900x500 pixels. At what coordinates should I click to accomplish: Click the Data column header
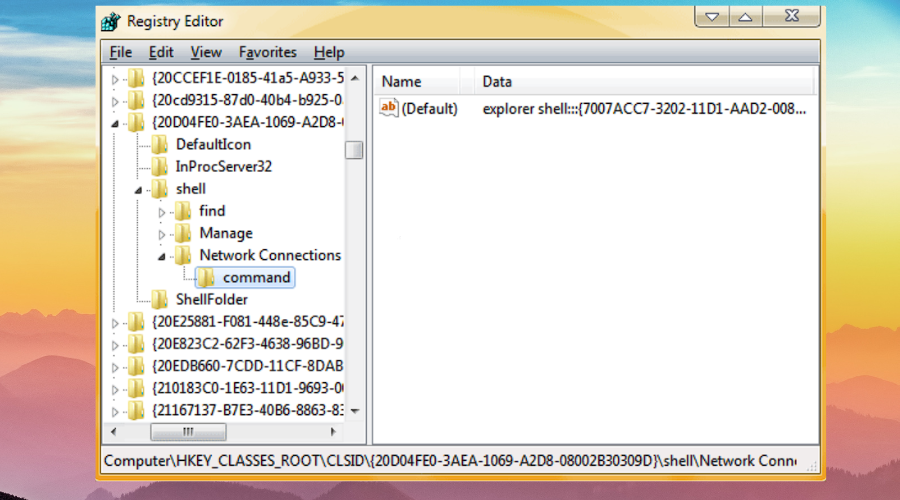497,81
